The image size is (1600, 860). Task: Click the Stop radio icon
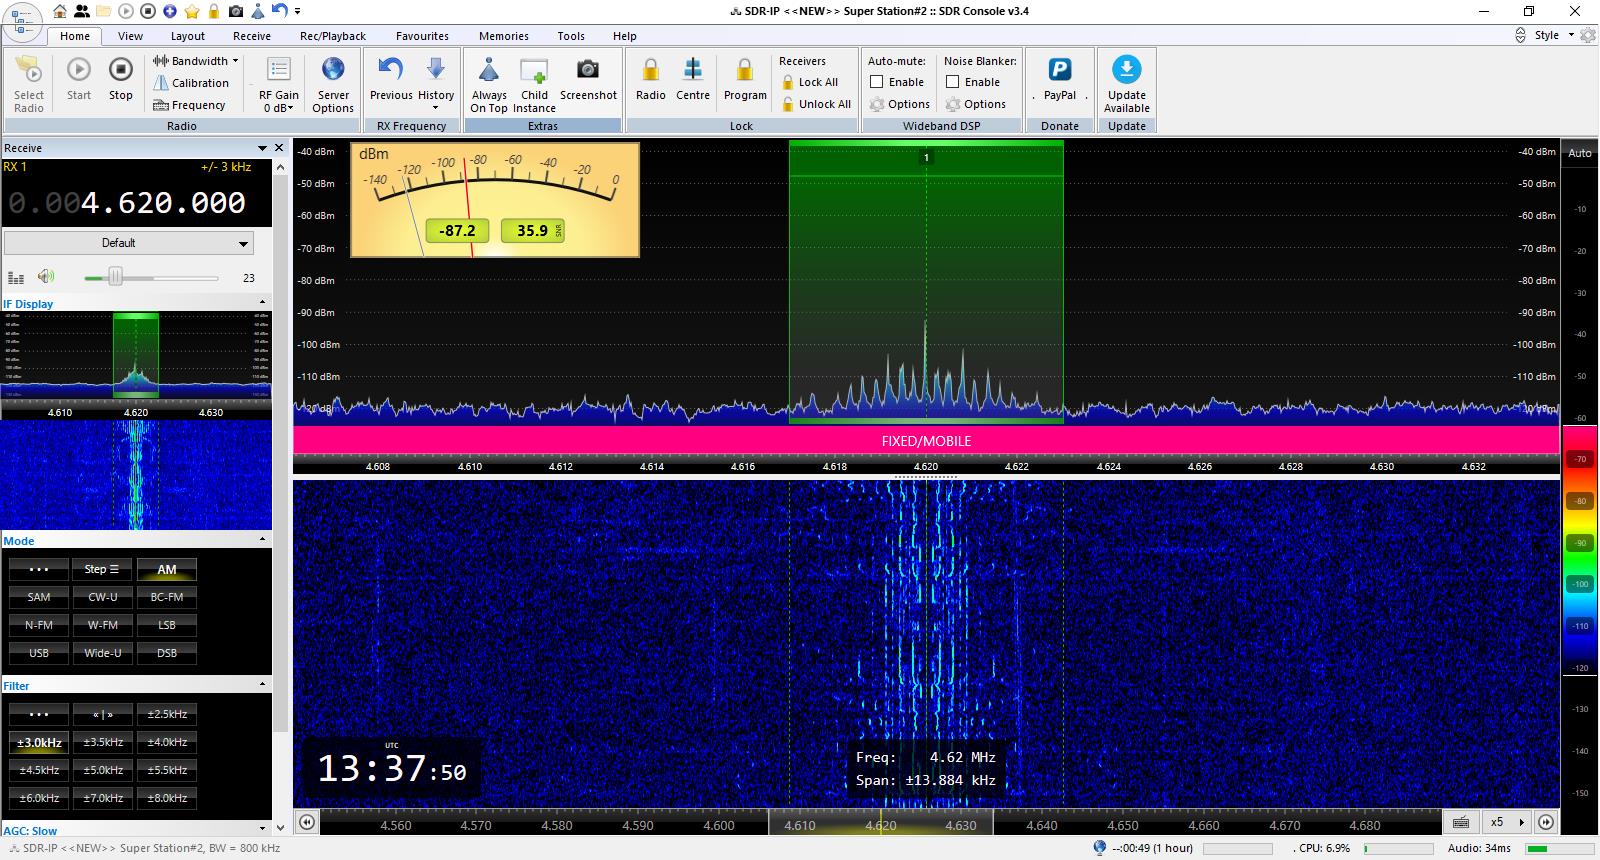click(x=120, y=71)
